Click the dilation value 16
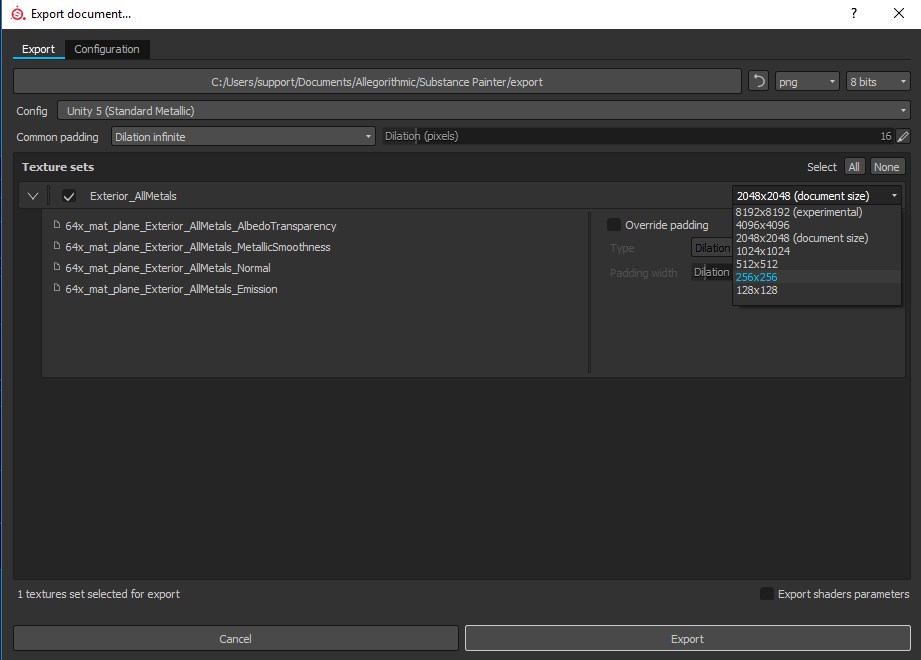921x660 pixels. pos(885,136)
